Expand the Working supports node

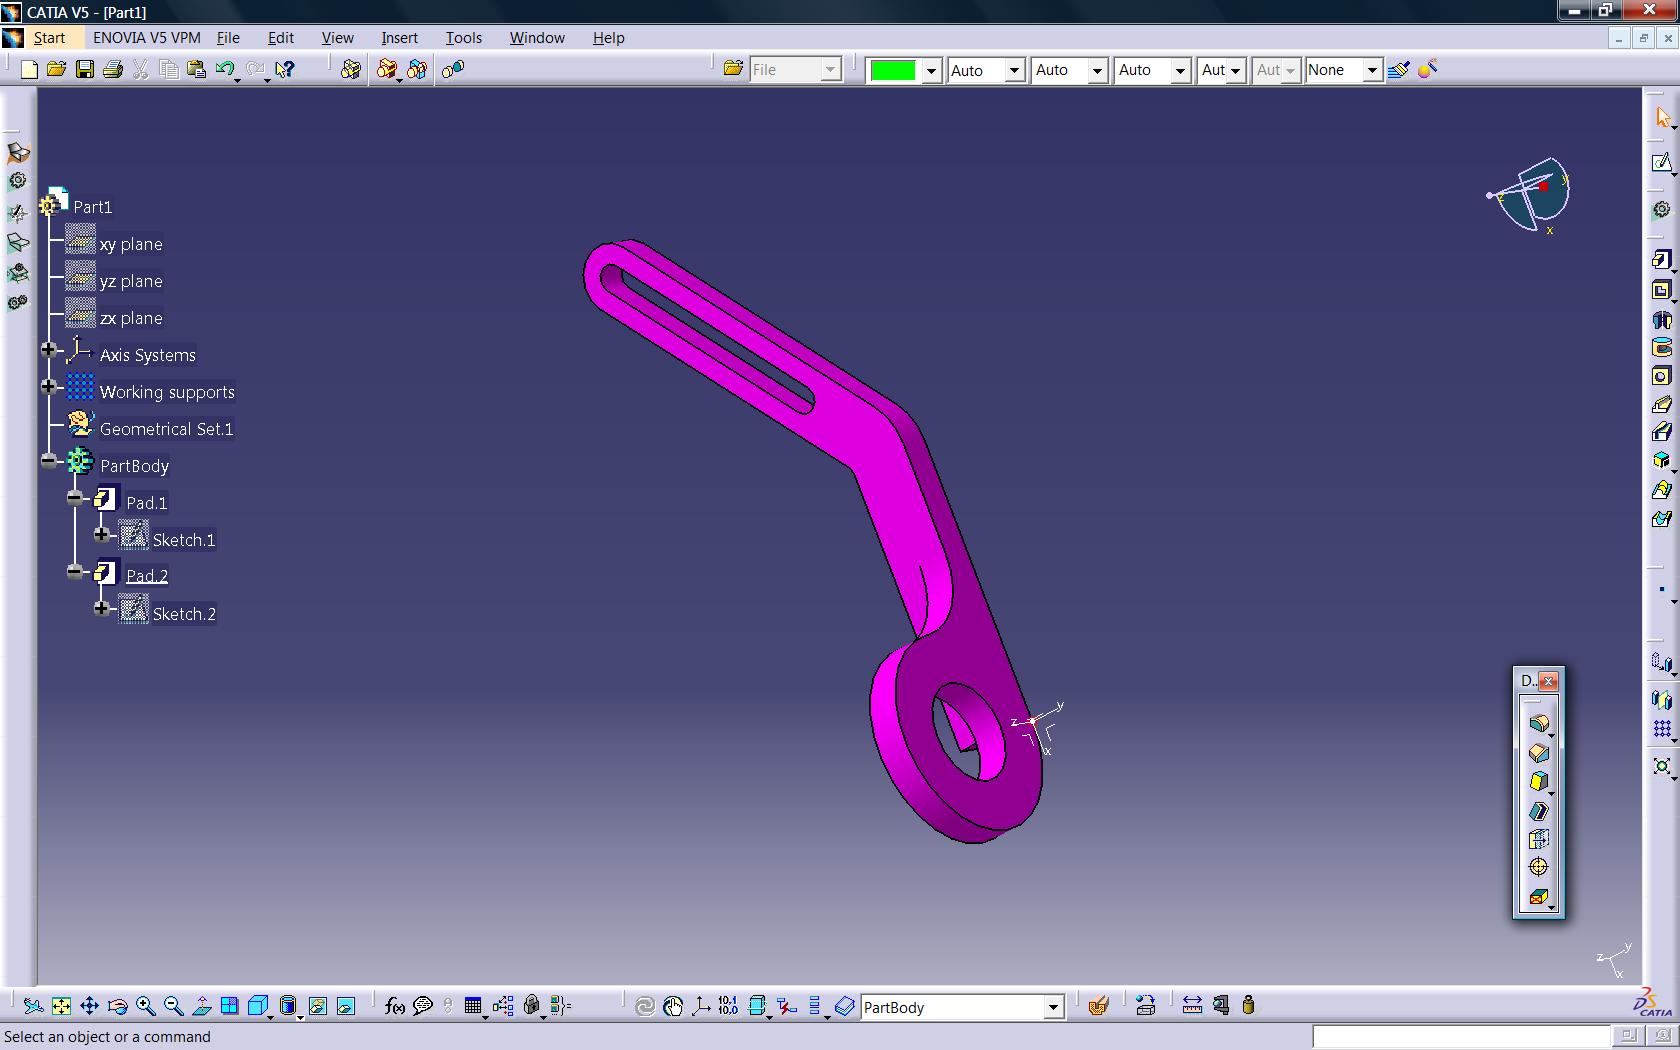point(49,386)
